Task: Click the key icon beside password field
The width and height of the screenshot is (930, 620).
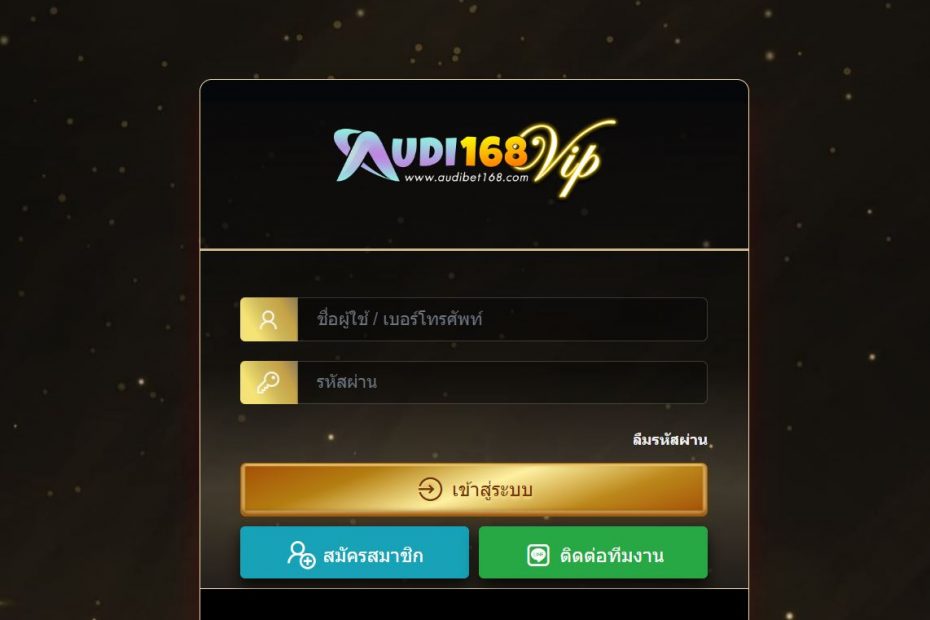Action: coord(268,383)
